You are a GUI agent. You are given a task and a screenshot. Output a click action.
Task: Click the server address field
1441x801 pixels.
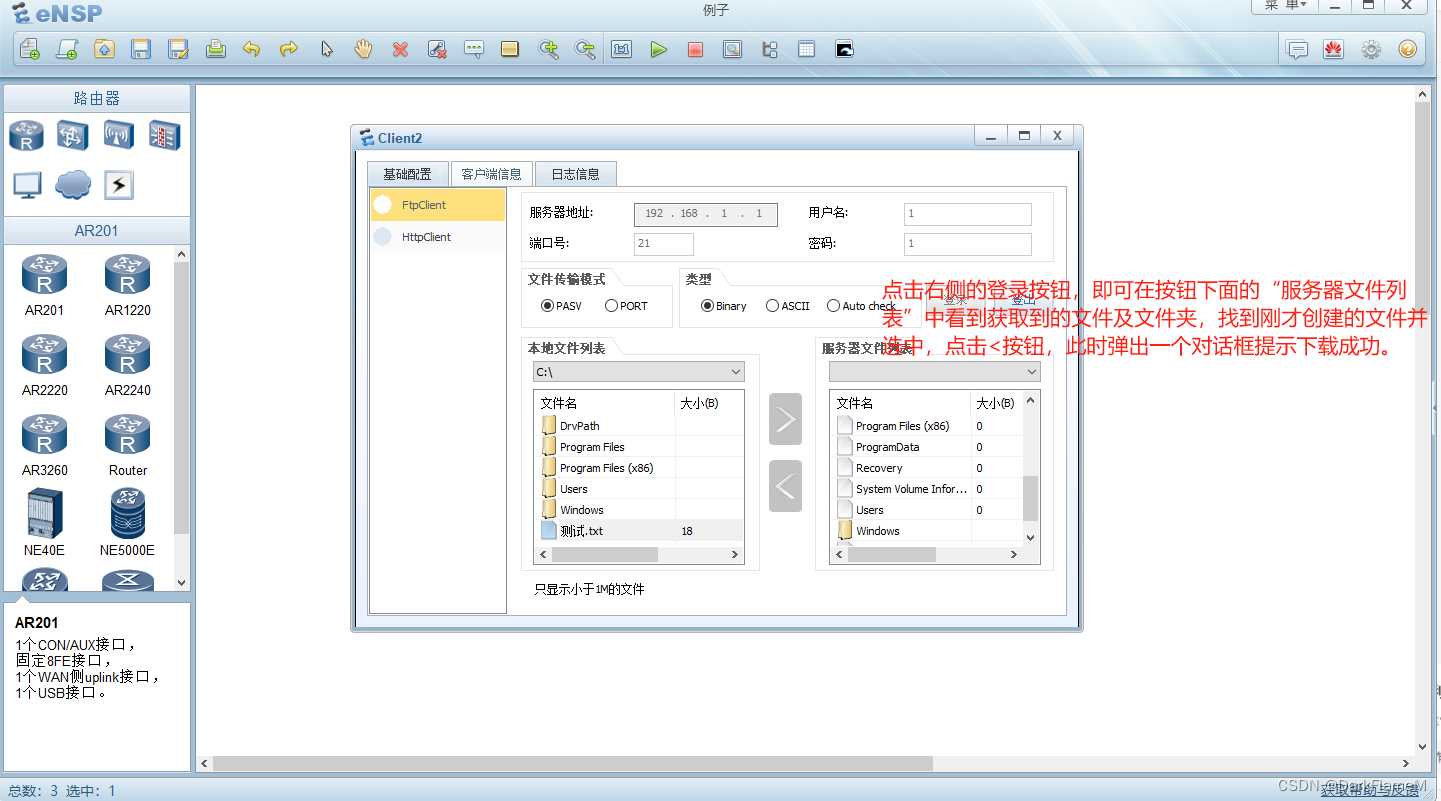pyautogui.click(x=706, y=214)
